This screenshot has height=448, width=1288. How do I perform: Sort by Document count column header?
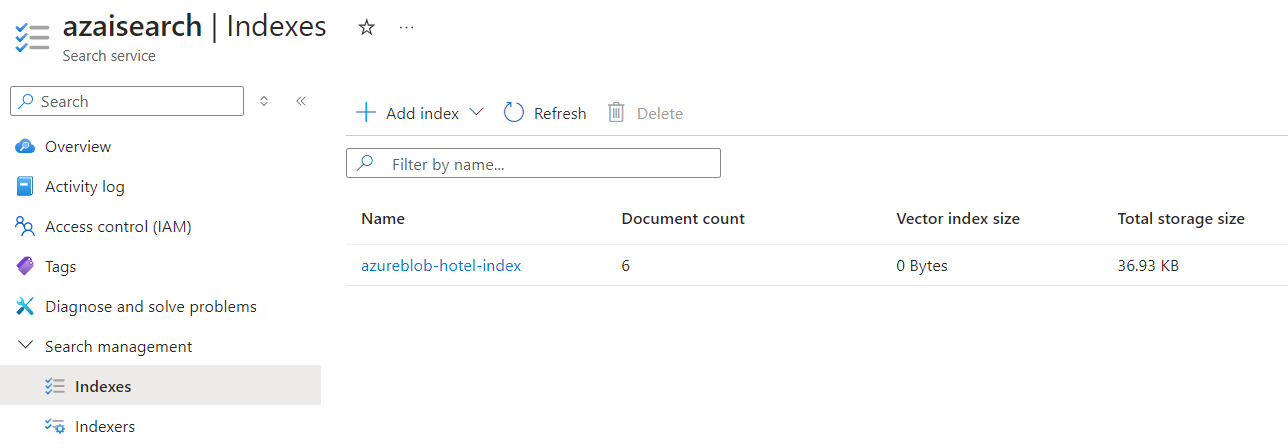point(683,219)
